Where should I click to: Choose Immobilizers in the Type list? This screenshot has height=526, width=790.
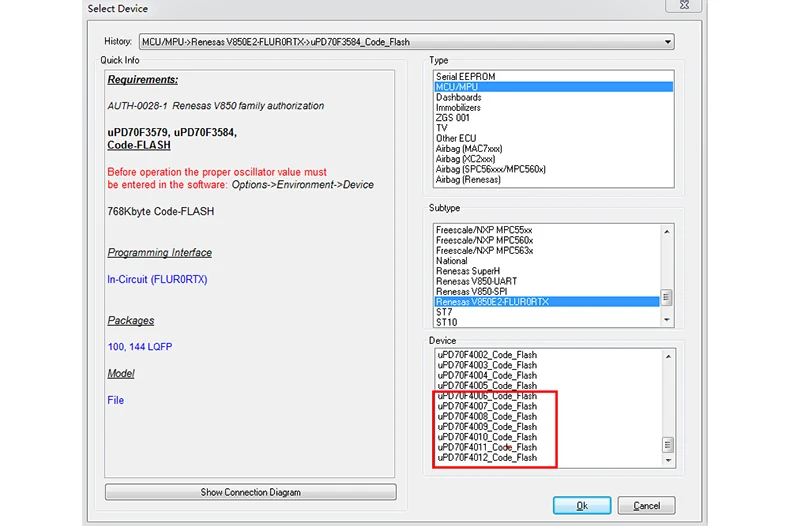553,107
